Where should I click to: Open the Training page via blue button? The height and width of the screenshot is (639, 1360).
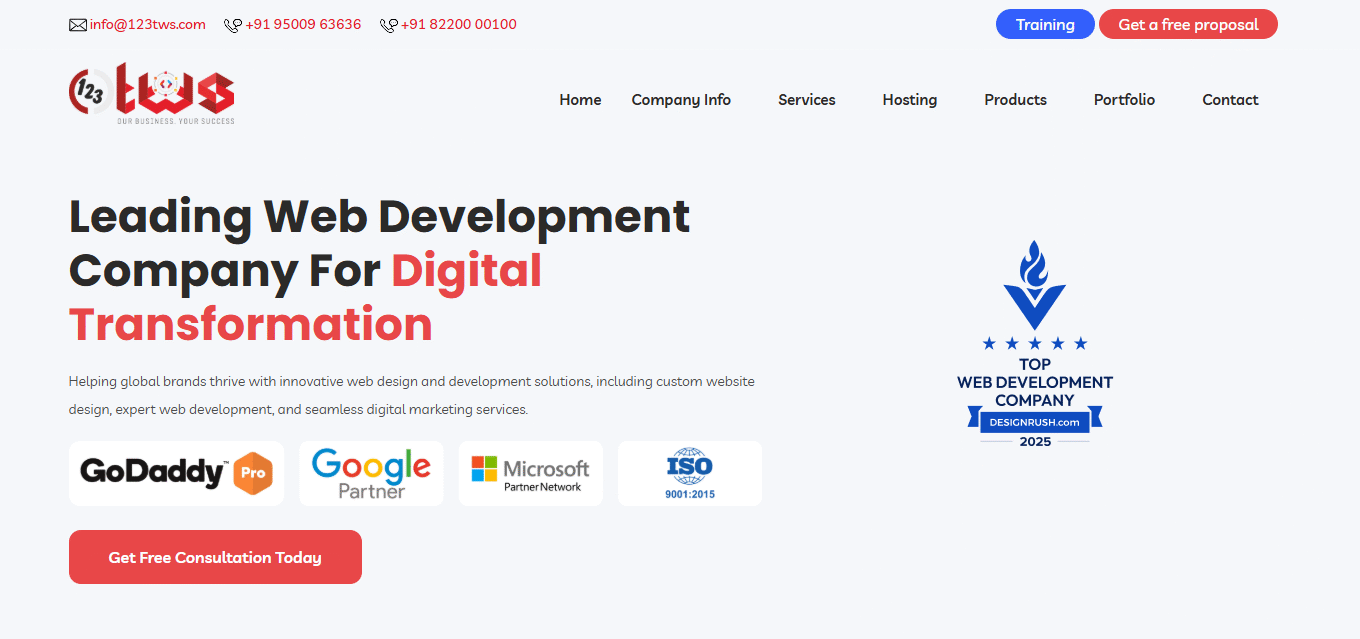pyautogui.click(x=1045, y=23)
